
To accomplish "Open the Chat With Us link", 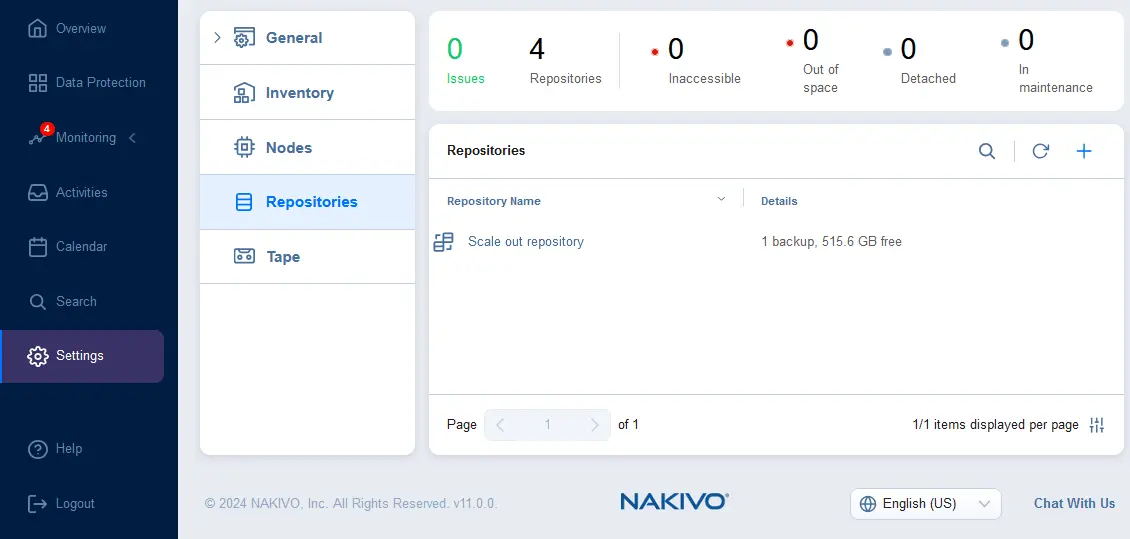I will pyautogui.click(x=1075, y=504).
